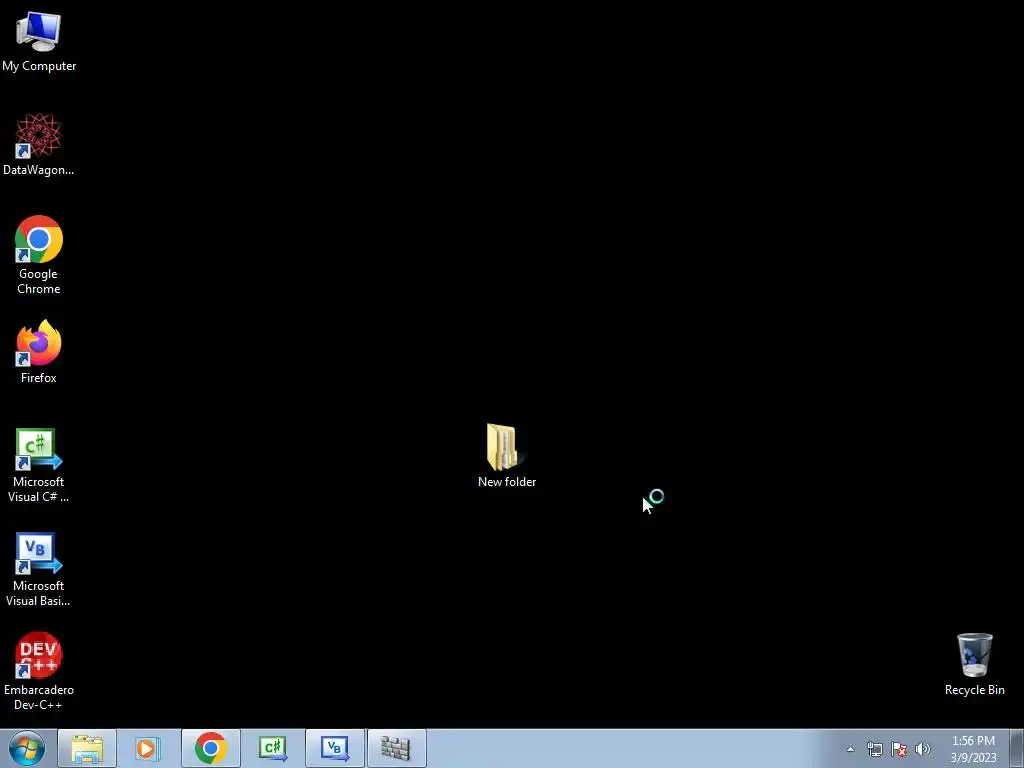Open Visual Basic from the taskbar
The width and height of the screenshot is (1024, 768).
tap(334, 748)
